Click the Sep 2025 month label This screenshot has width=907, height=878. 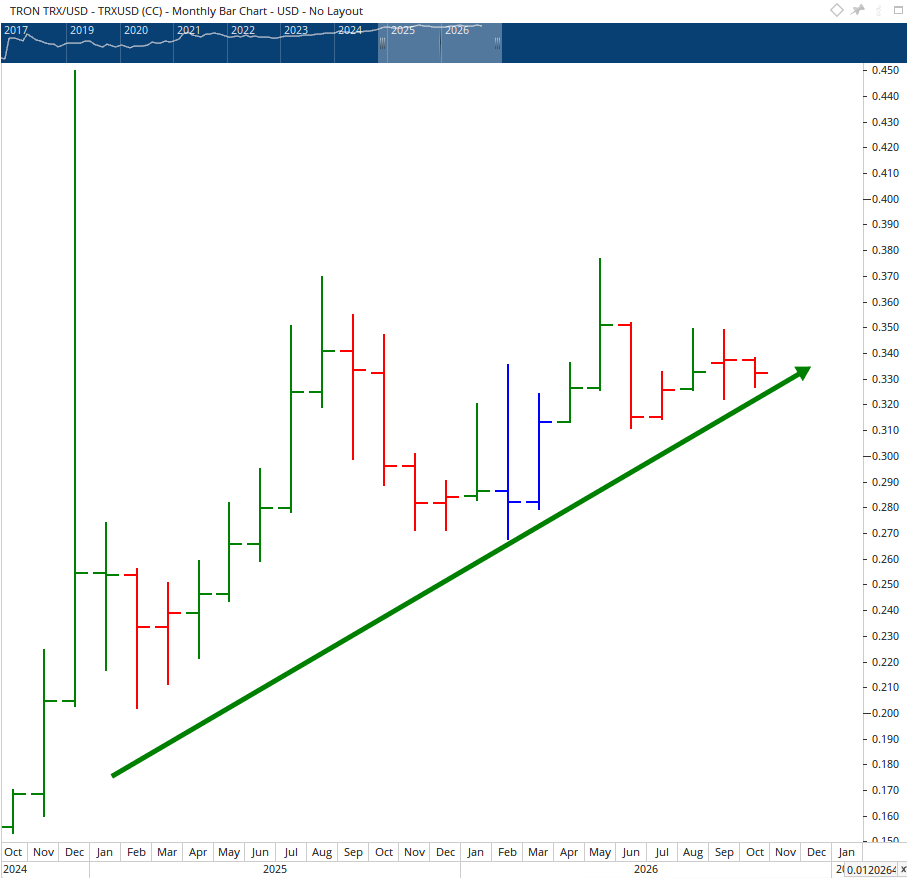353,852
